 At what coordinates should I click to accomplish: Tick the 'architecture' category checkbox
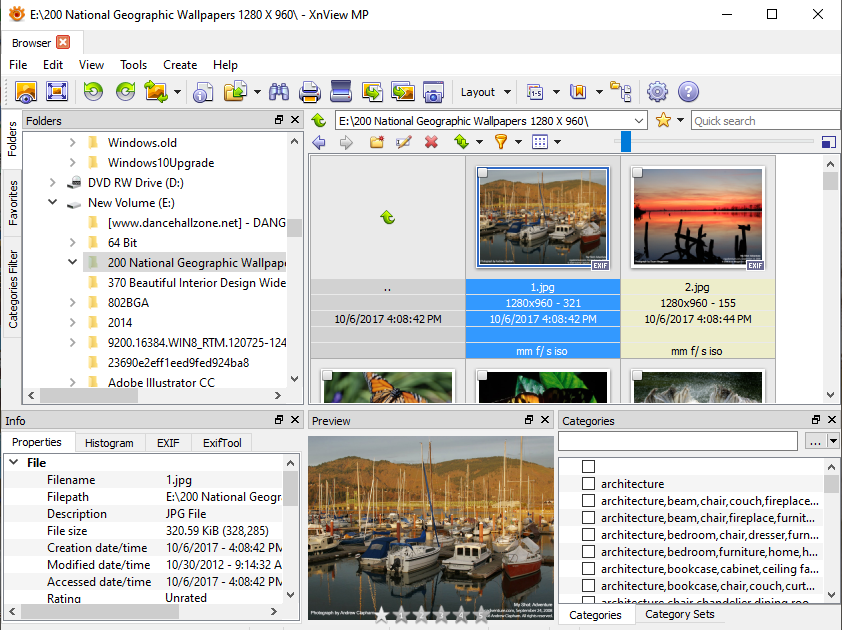click(588, 484)
